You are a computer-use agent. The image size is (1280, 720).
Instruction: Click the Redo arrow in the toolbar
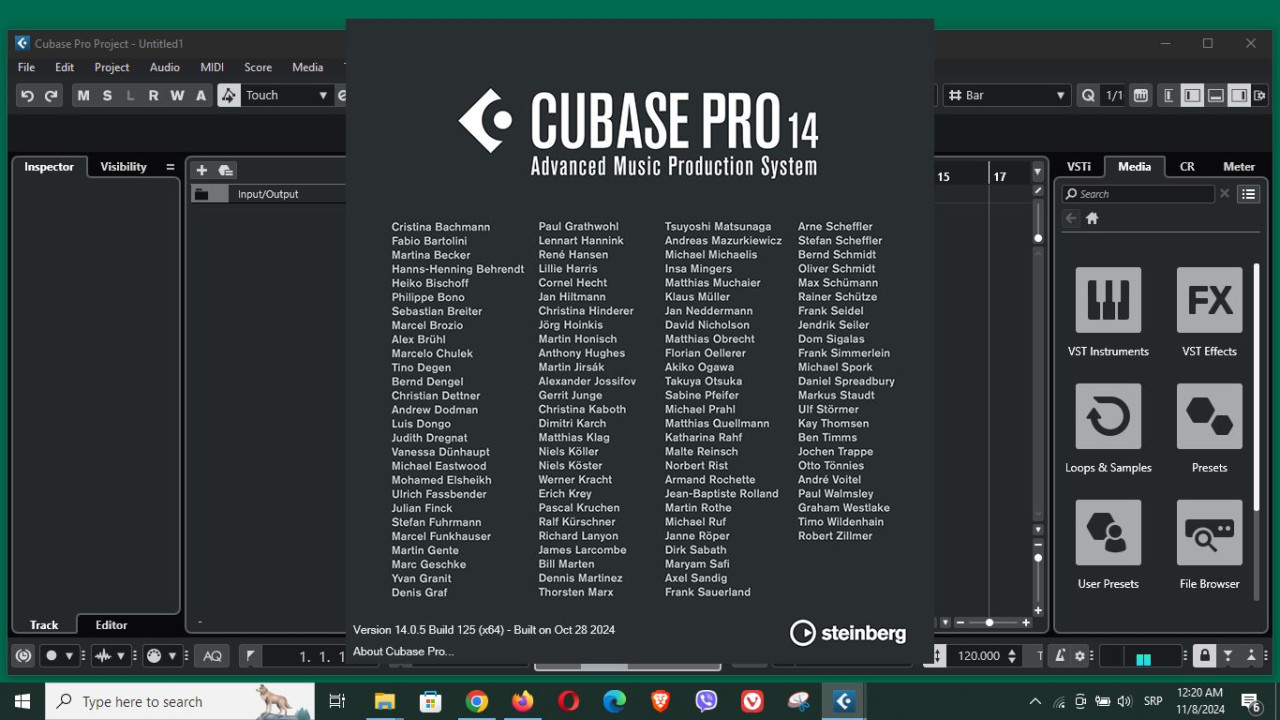[51, 95]
